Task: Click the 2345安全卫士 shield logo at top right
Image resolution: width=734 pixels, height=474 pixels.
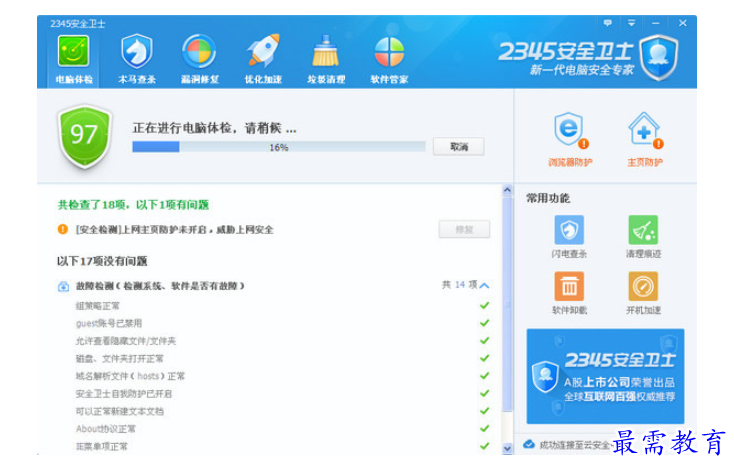Action: [x=659, y=58]
